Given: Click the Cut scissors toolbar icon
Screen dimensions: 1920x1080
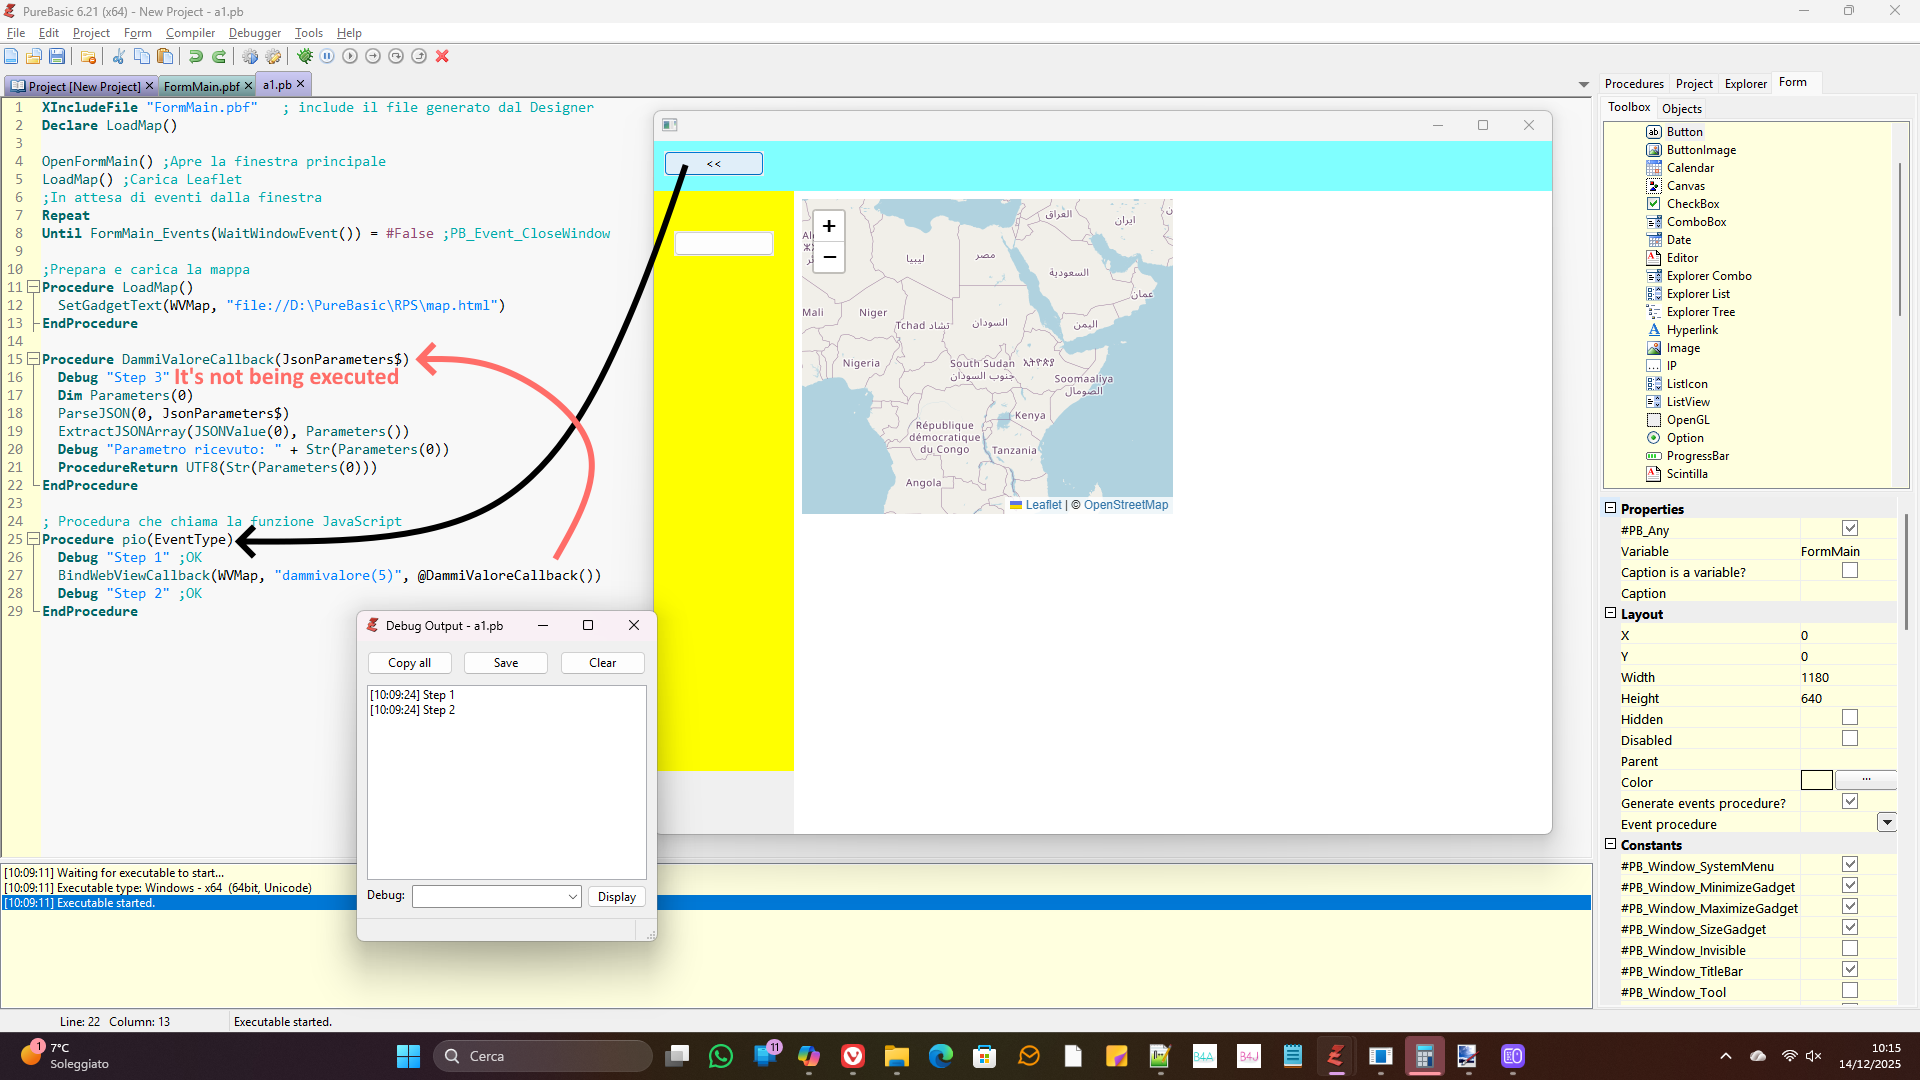Looking at the screenshot, I should [118, 57].
